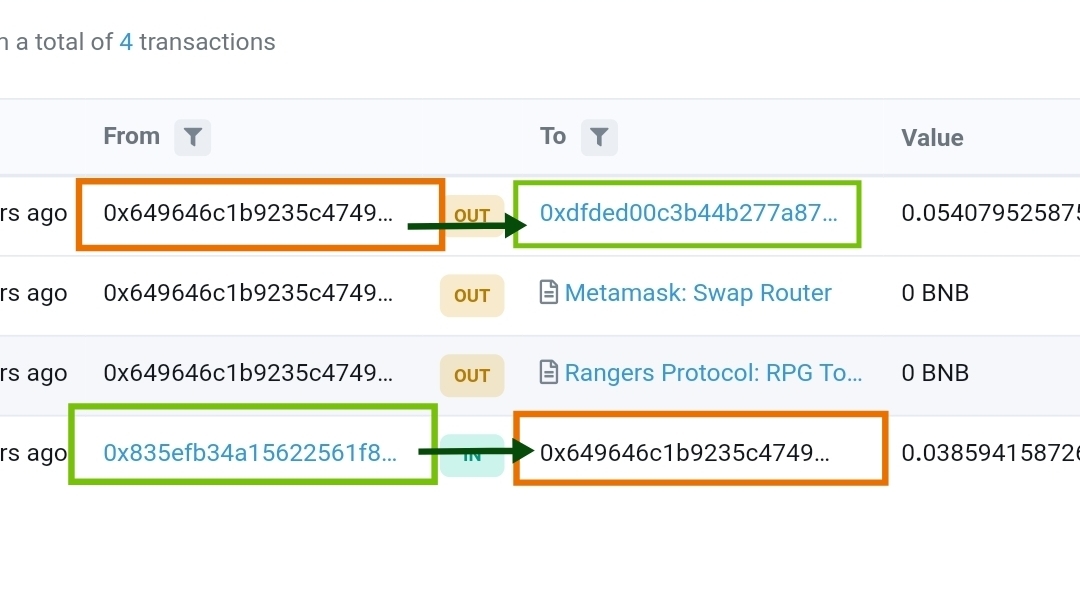
Task: Select the 0x649646c1b9235c4749 address in first row
Action: (x=248, y=213)
